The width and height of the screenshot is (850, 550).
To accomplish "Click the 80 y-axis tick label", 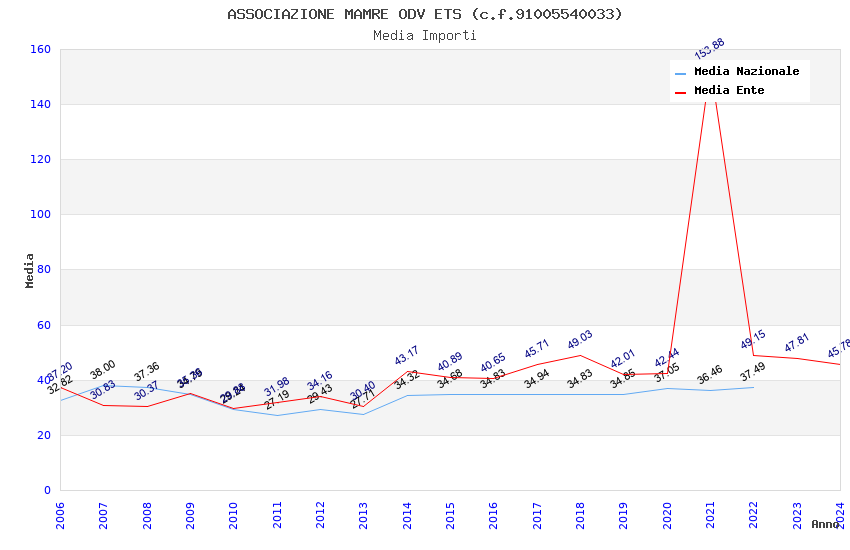I will point(44,269).
